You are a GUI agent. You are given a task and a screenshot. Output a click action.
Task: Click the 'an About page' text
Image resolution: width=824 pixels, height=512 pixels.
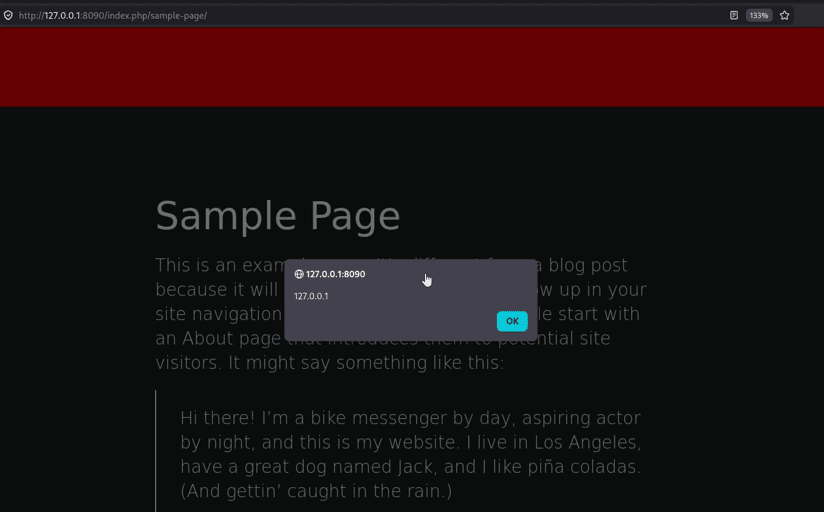coord(218,338)
